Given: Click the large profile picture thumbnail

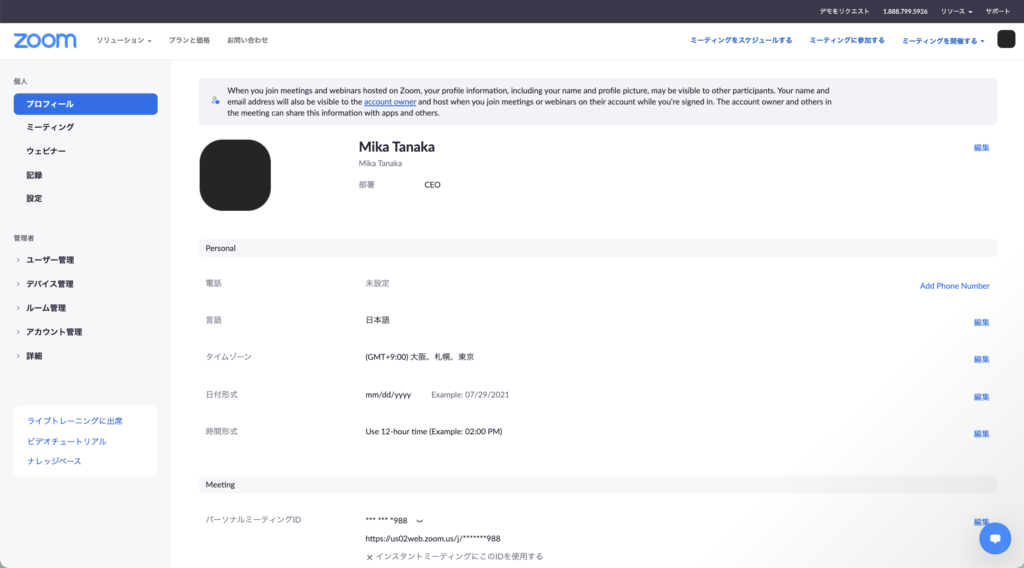Looking at the screenshot, I should (x=235, y=175).
